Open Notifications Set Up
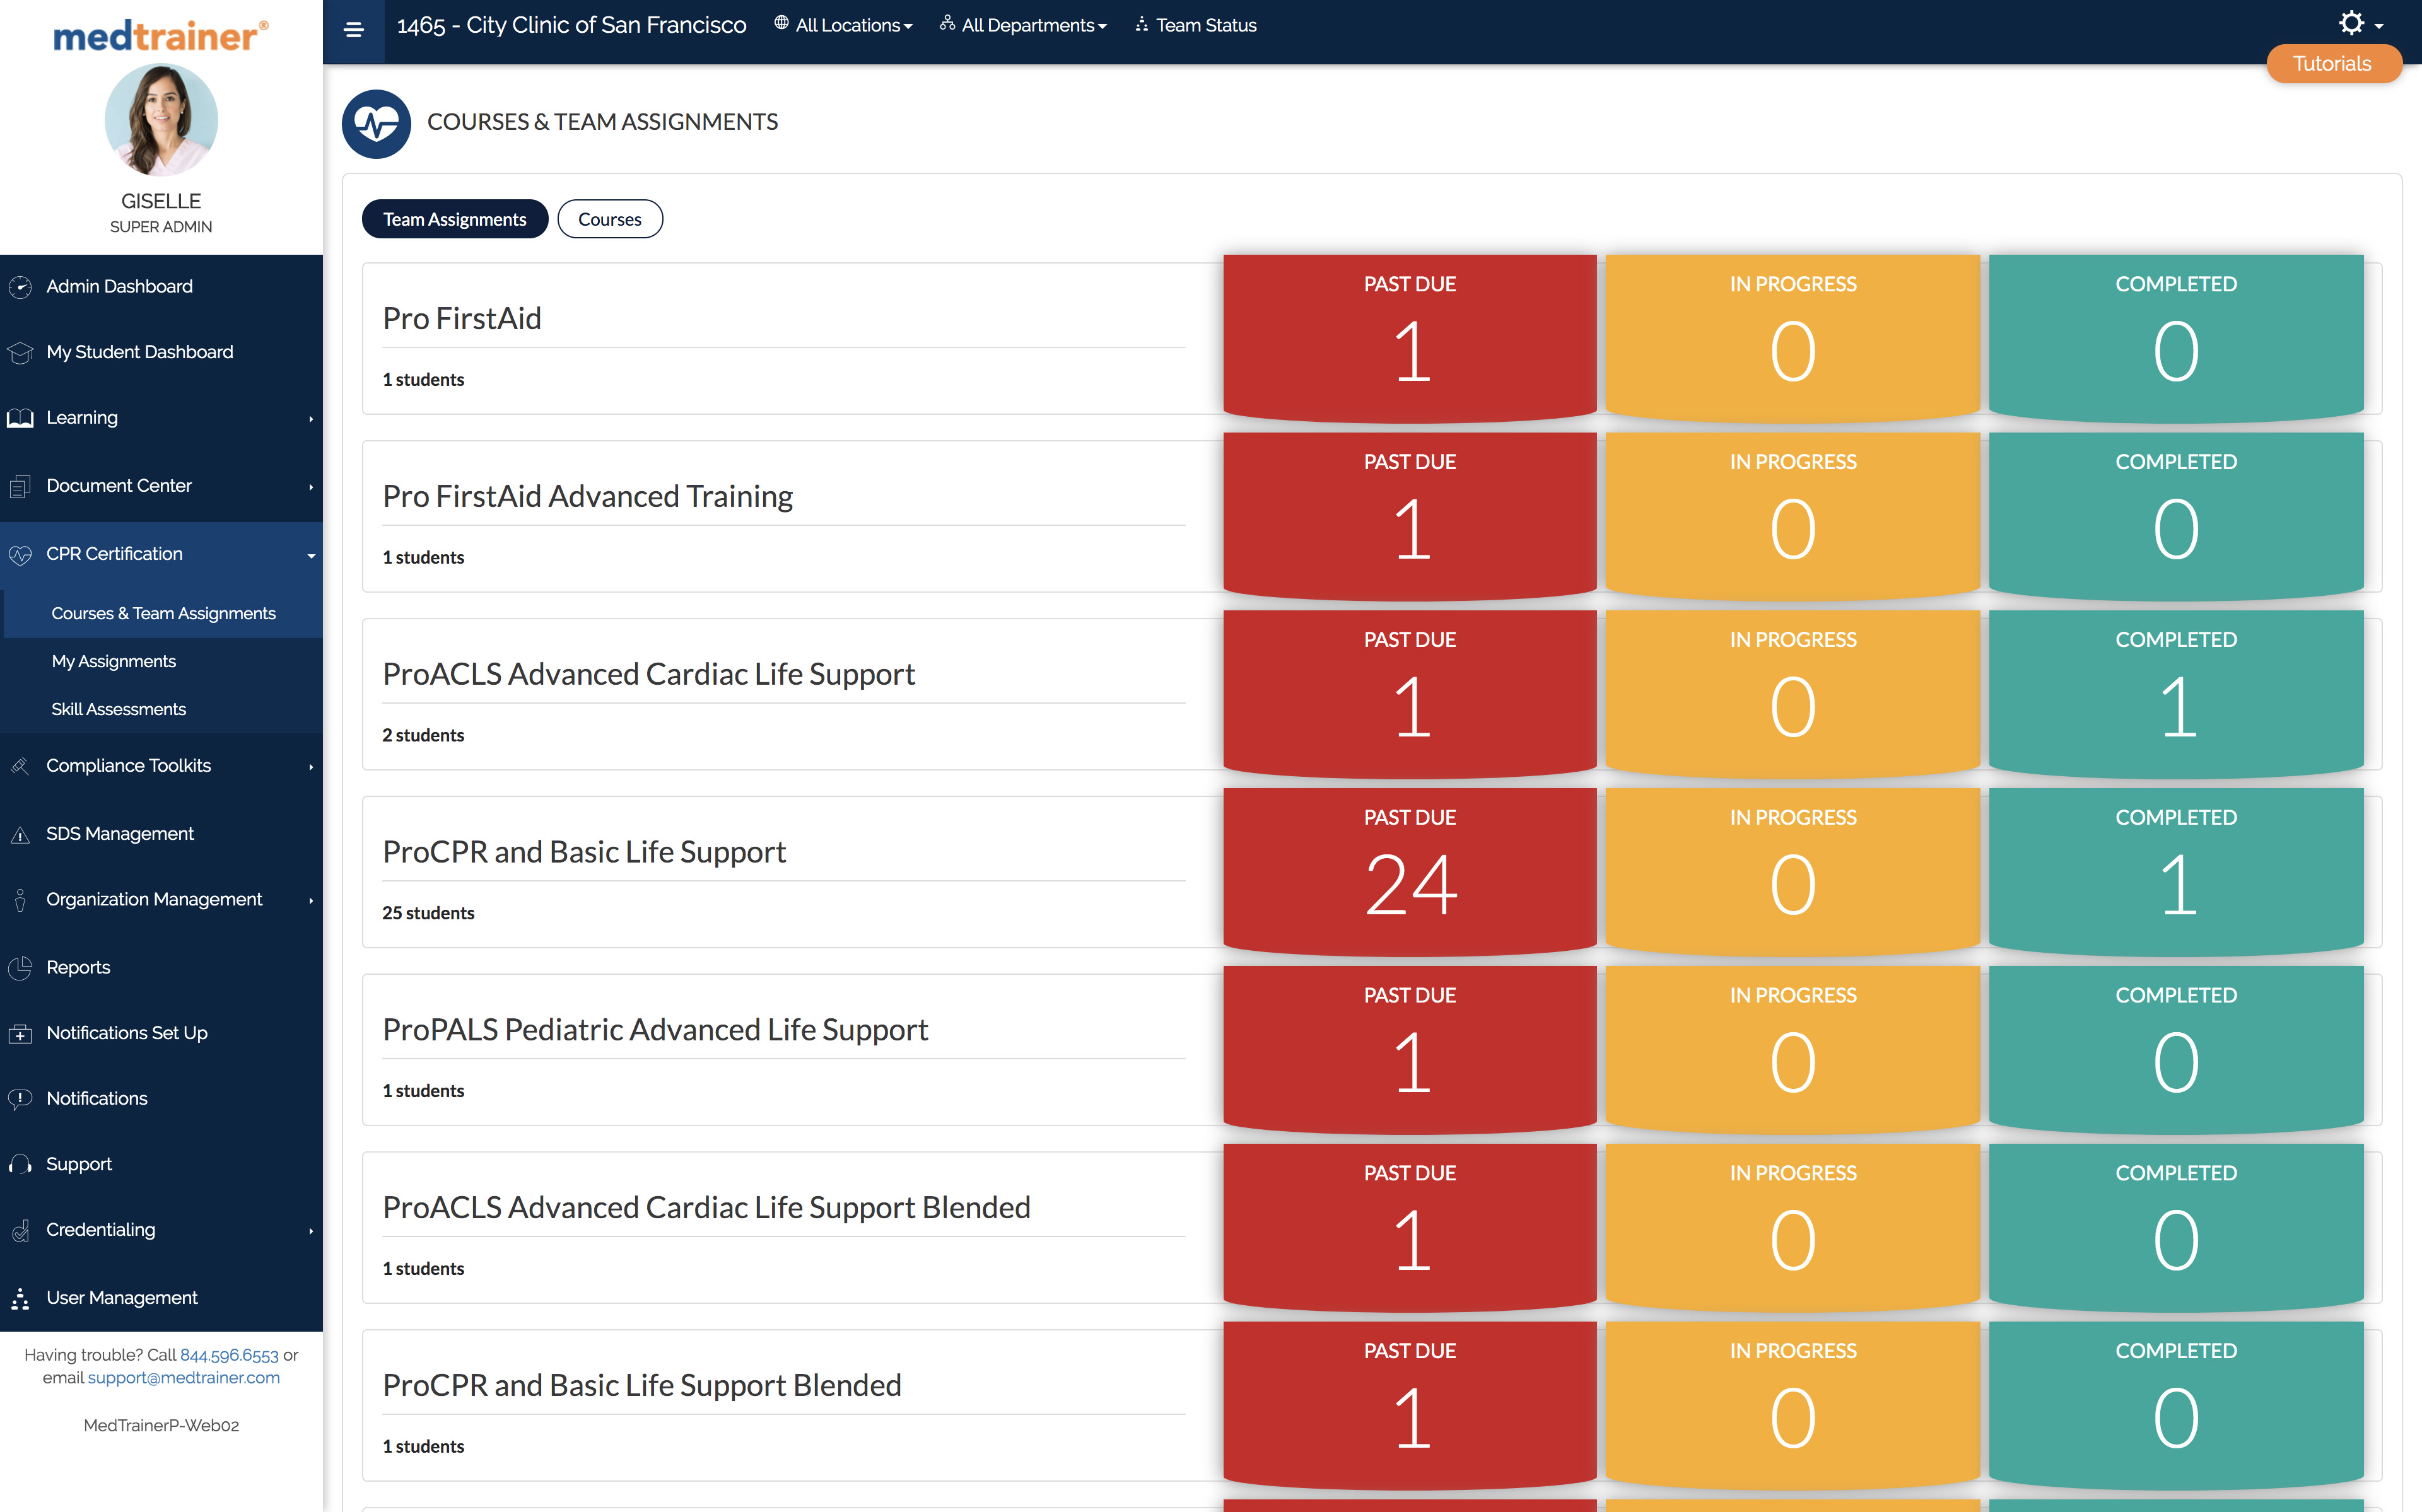 coord(126,1032)
